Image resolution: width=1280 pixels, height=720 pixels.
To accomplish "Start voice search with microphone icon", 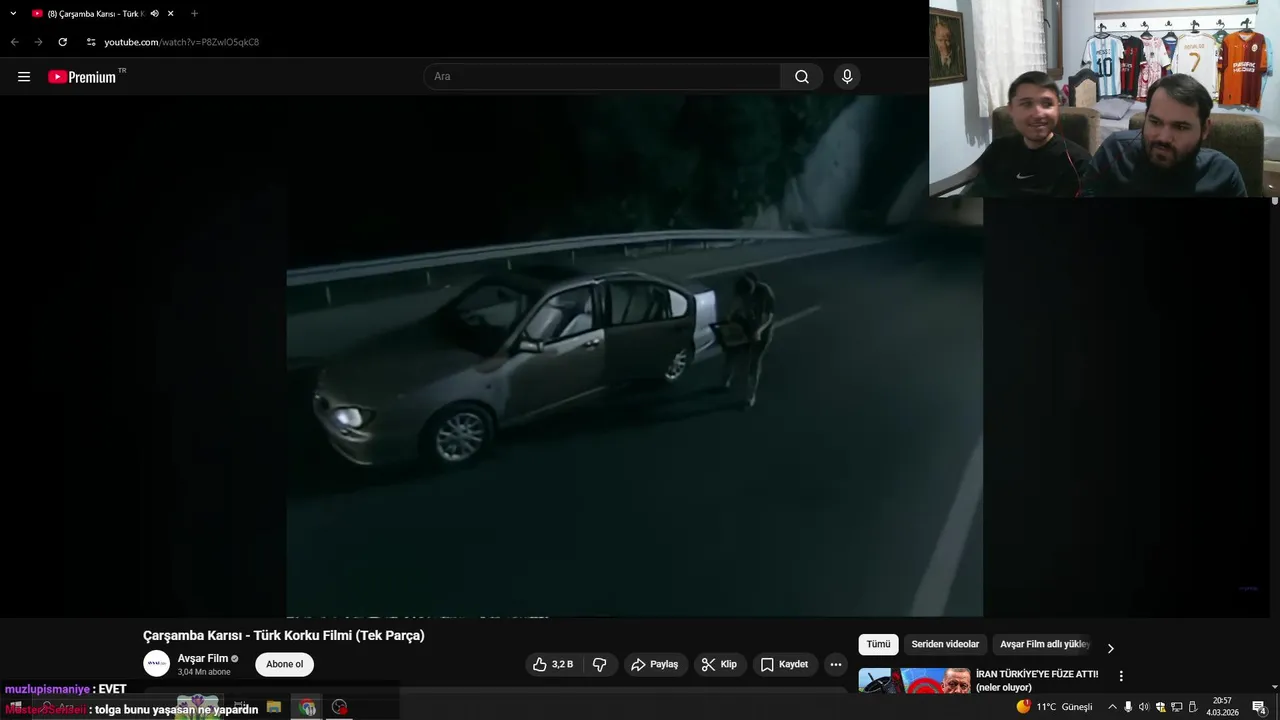I will point(847,77).
